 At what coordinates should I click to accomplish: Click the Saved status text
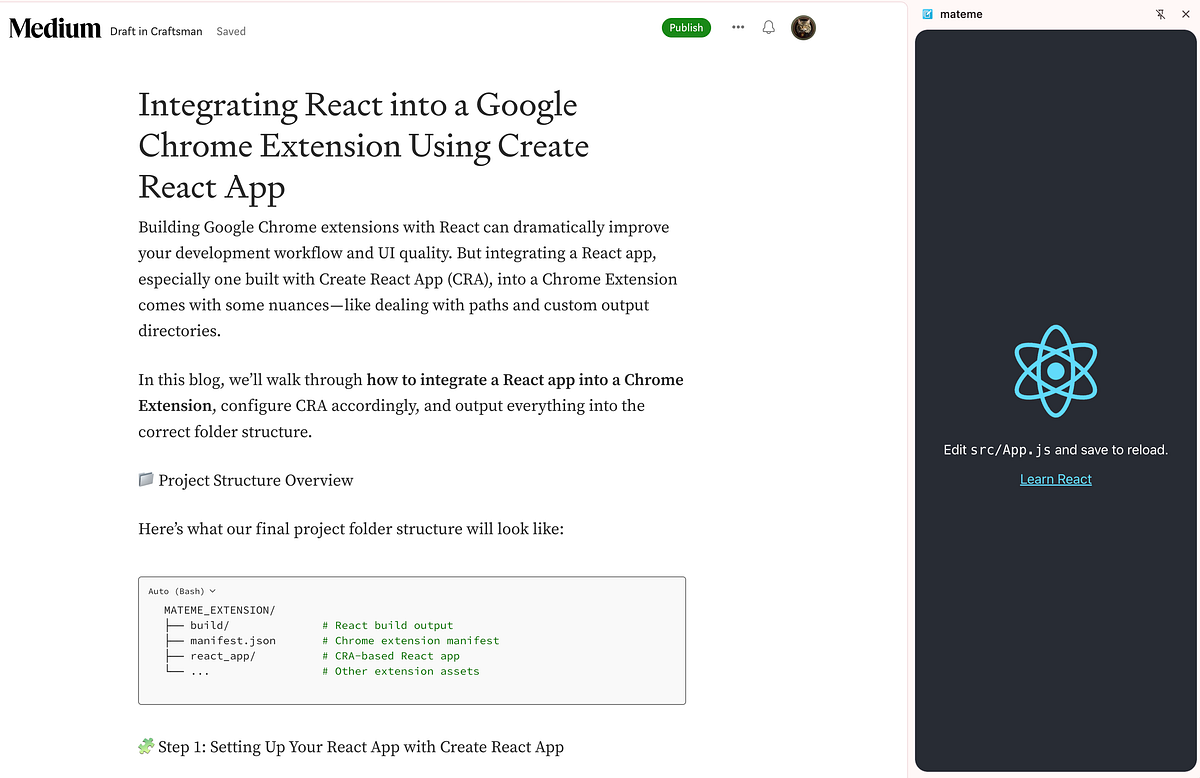tap(230, 31)
